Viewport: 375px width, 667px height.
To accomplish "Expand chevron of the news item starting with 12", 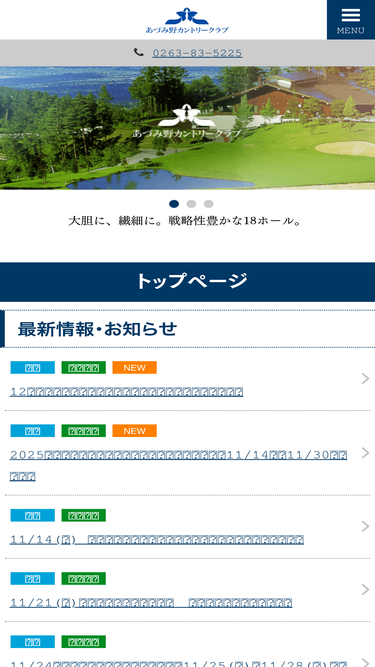I will (x=365, y=379).
